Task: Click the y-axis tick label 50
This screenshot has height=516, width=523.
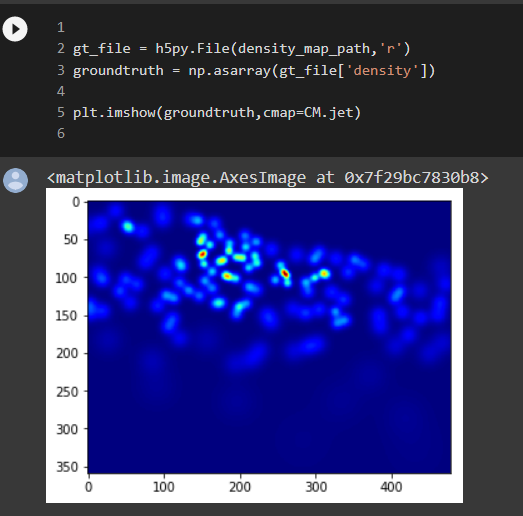Action: 71,239
